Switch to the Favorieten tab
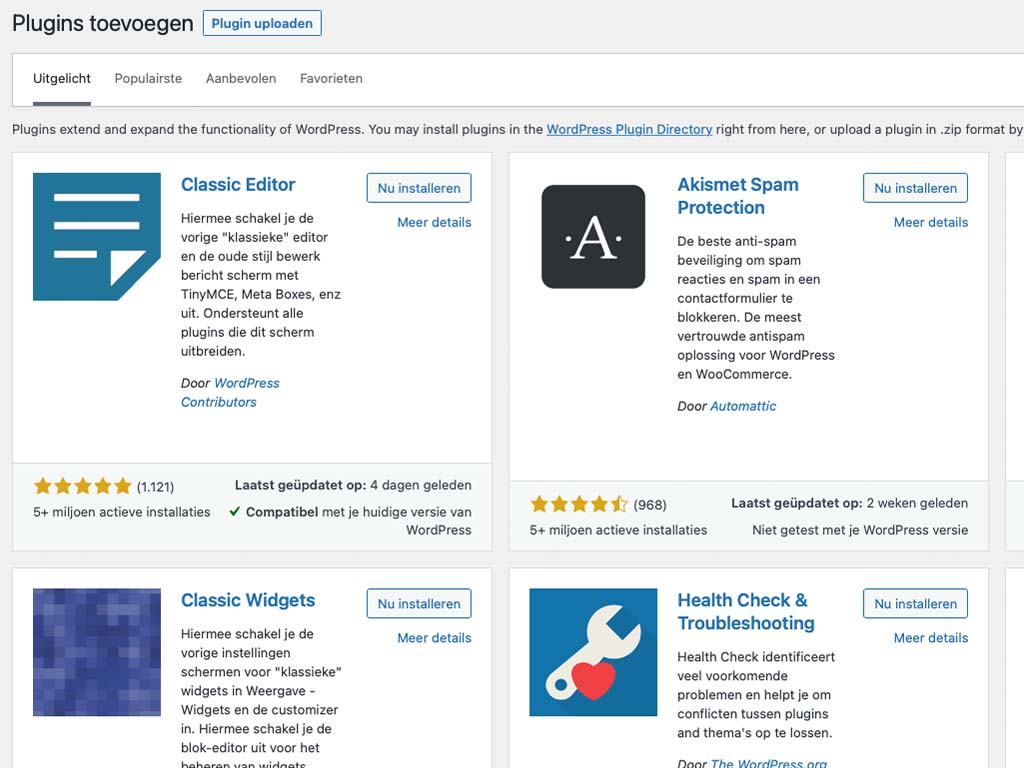The height and width of the screenshot is (768, 1024). click(x=330, y=77)
